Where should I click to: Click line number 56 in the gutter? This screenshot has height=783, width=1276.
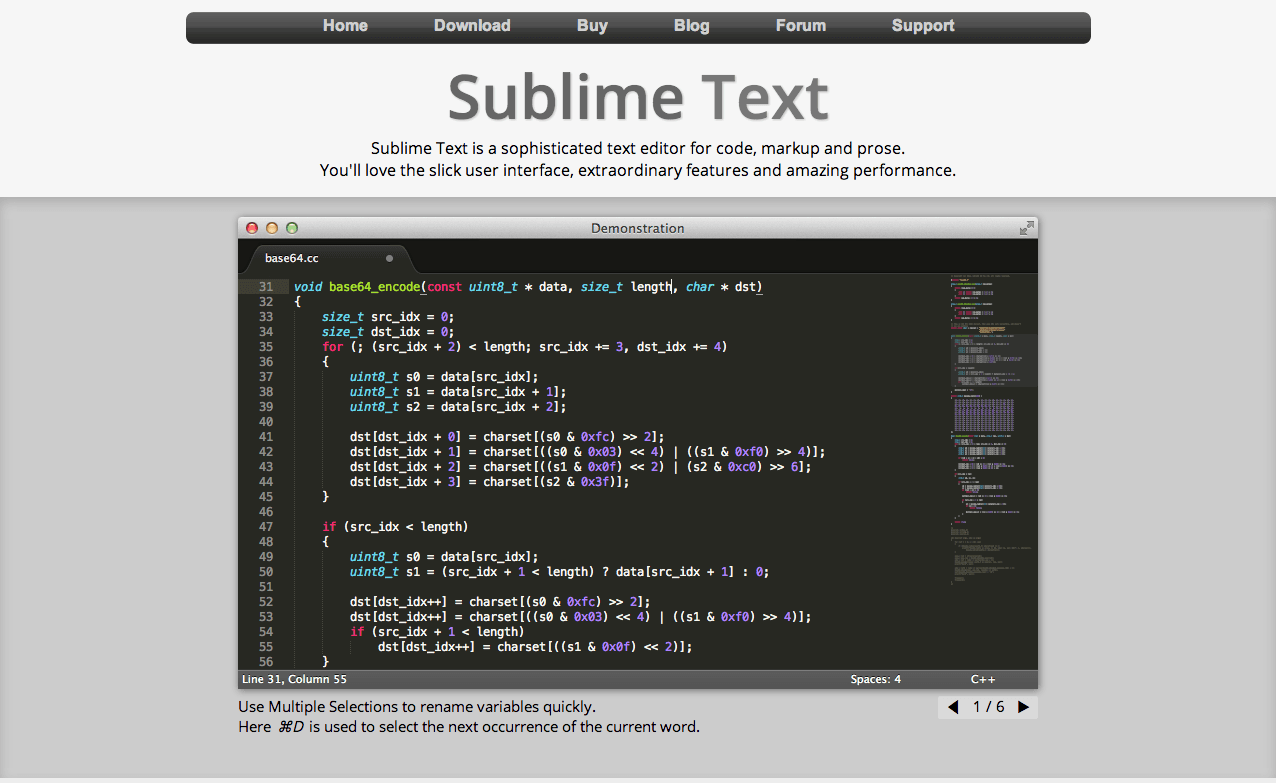[x=265, y=662]
